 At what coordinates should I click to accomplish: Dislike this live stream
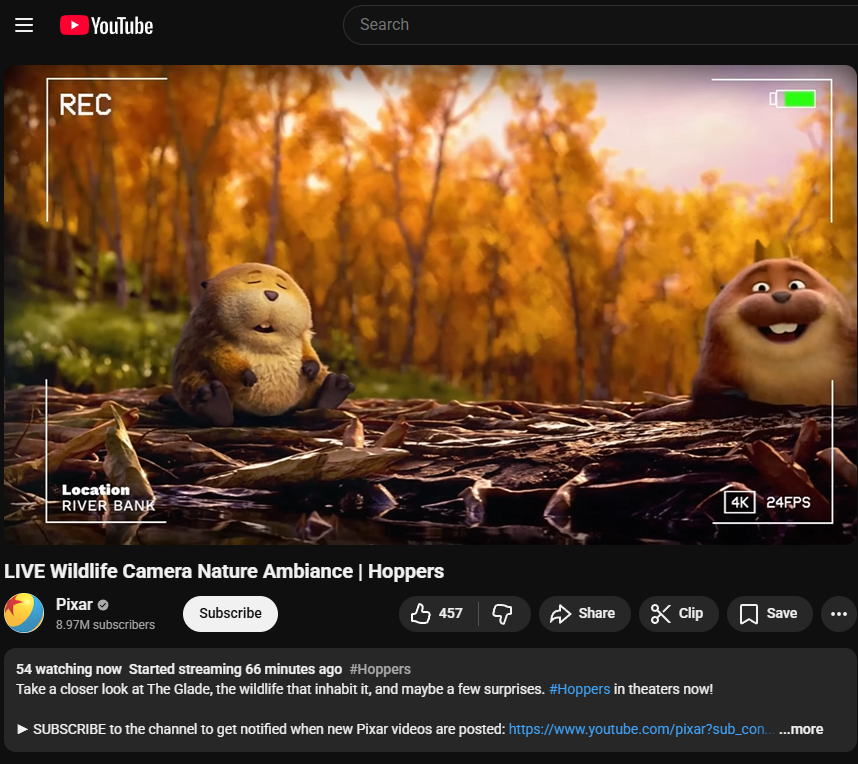pos(503,613)
